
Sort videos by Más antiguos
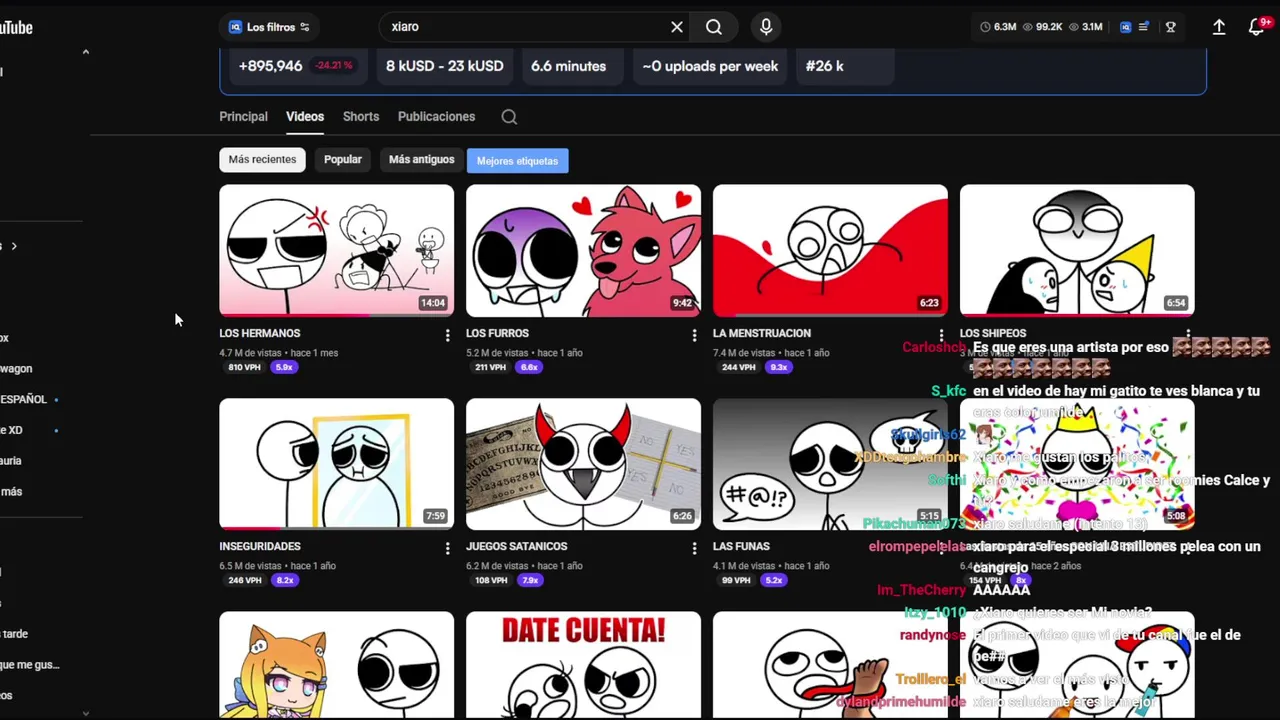(x=421, y=160)
